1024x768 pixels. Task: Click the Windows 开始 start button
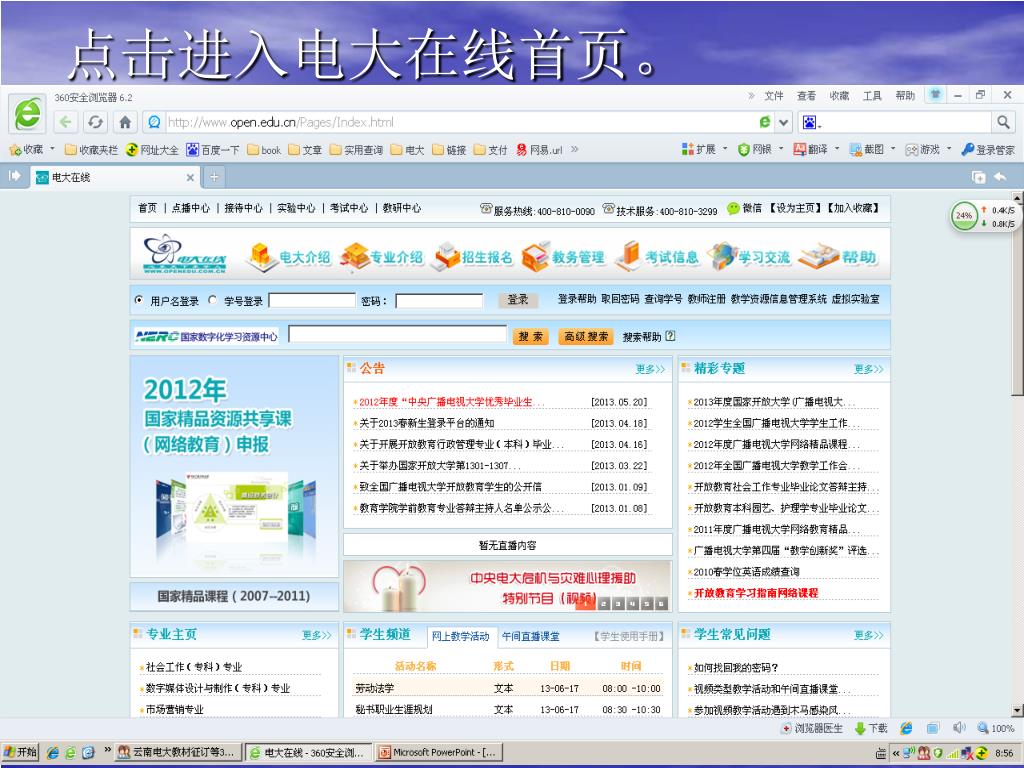20,752
